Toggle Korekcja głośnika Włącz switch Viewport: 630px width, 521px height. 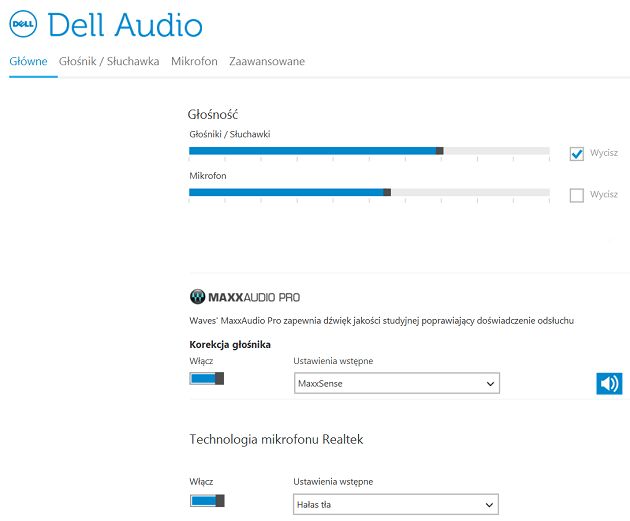pyautogui.click(x=207, y=378)
